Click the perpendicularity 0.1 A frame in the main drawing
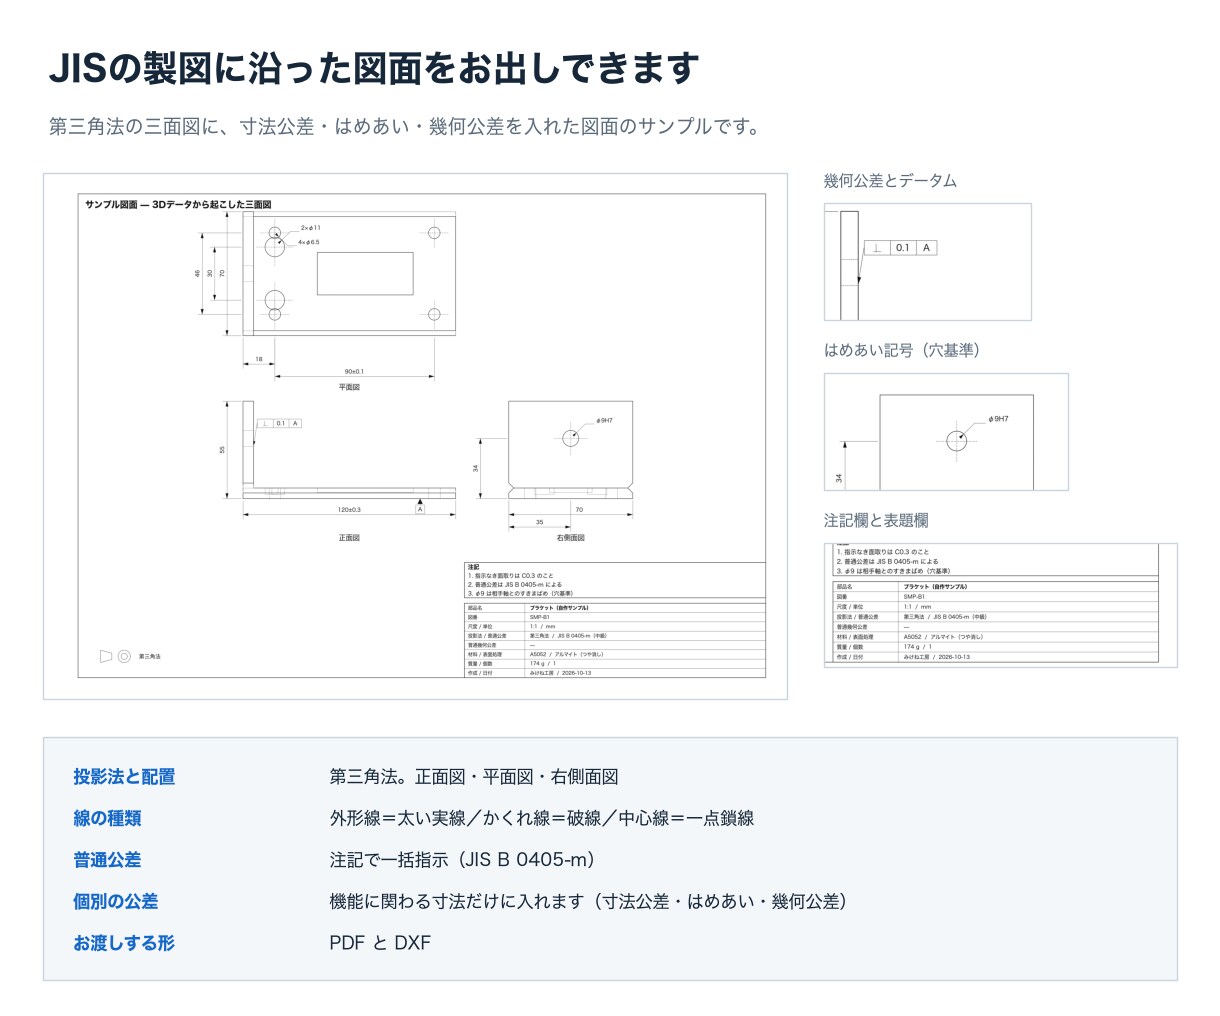This screenshot has height=1016, width=1220. (279, 423)
